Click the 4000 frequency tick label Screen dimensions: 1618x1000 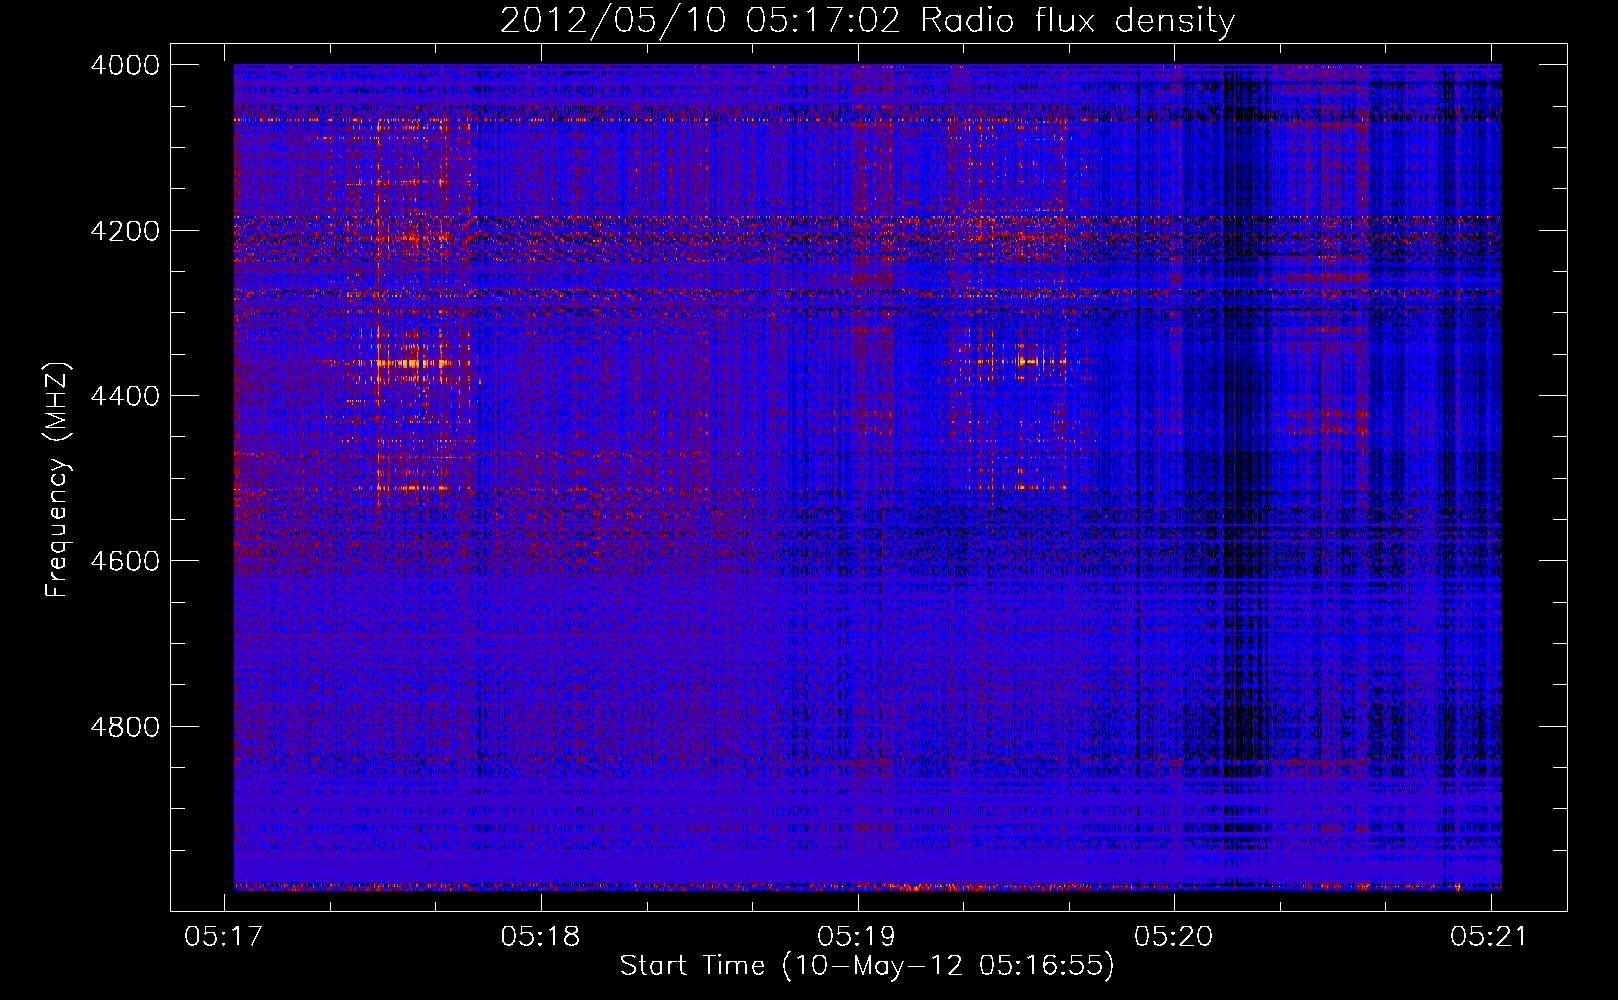(125, 65)
